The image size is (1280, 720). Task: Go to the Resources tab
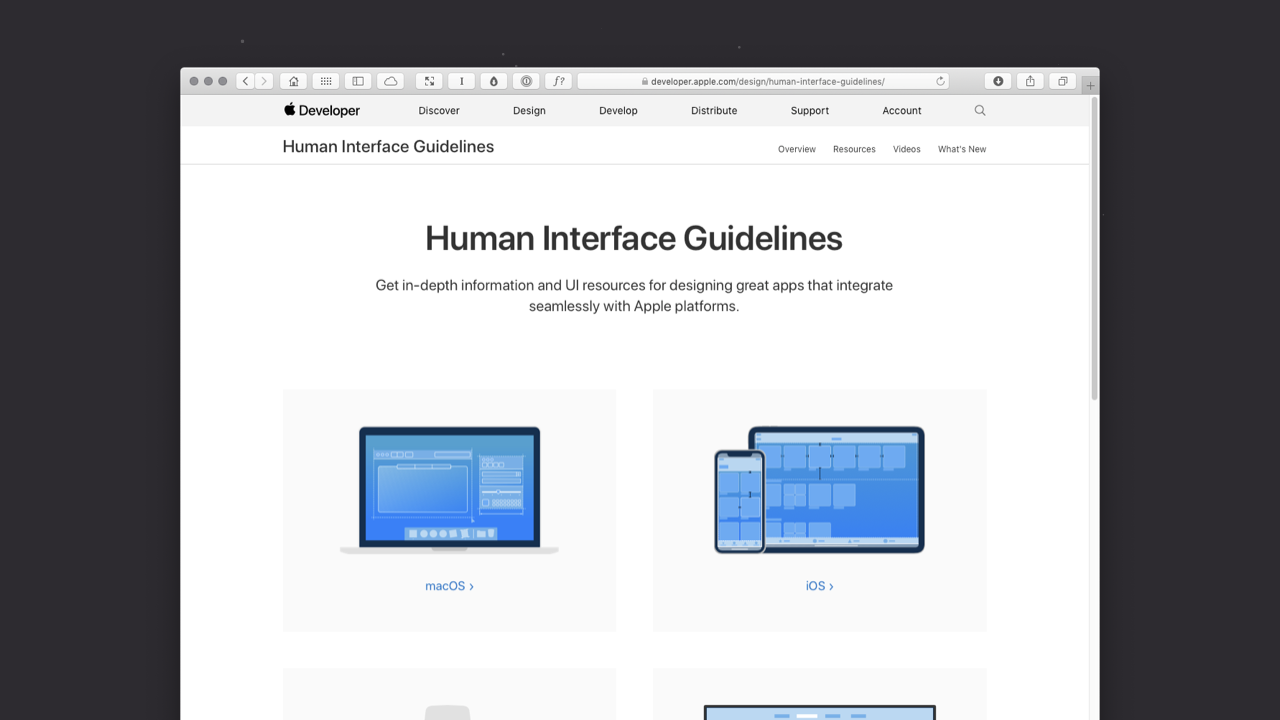click(854, 149)
